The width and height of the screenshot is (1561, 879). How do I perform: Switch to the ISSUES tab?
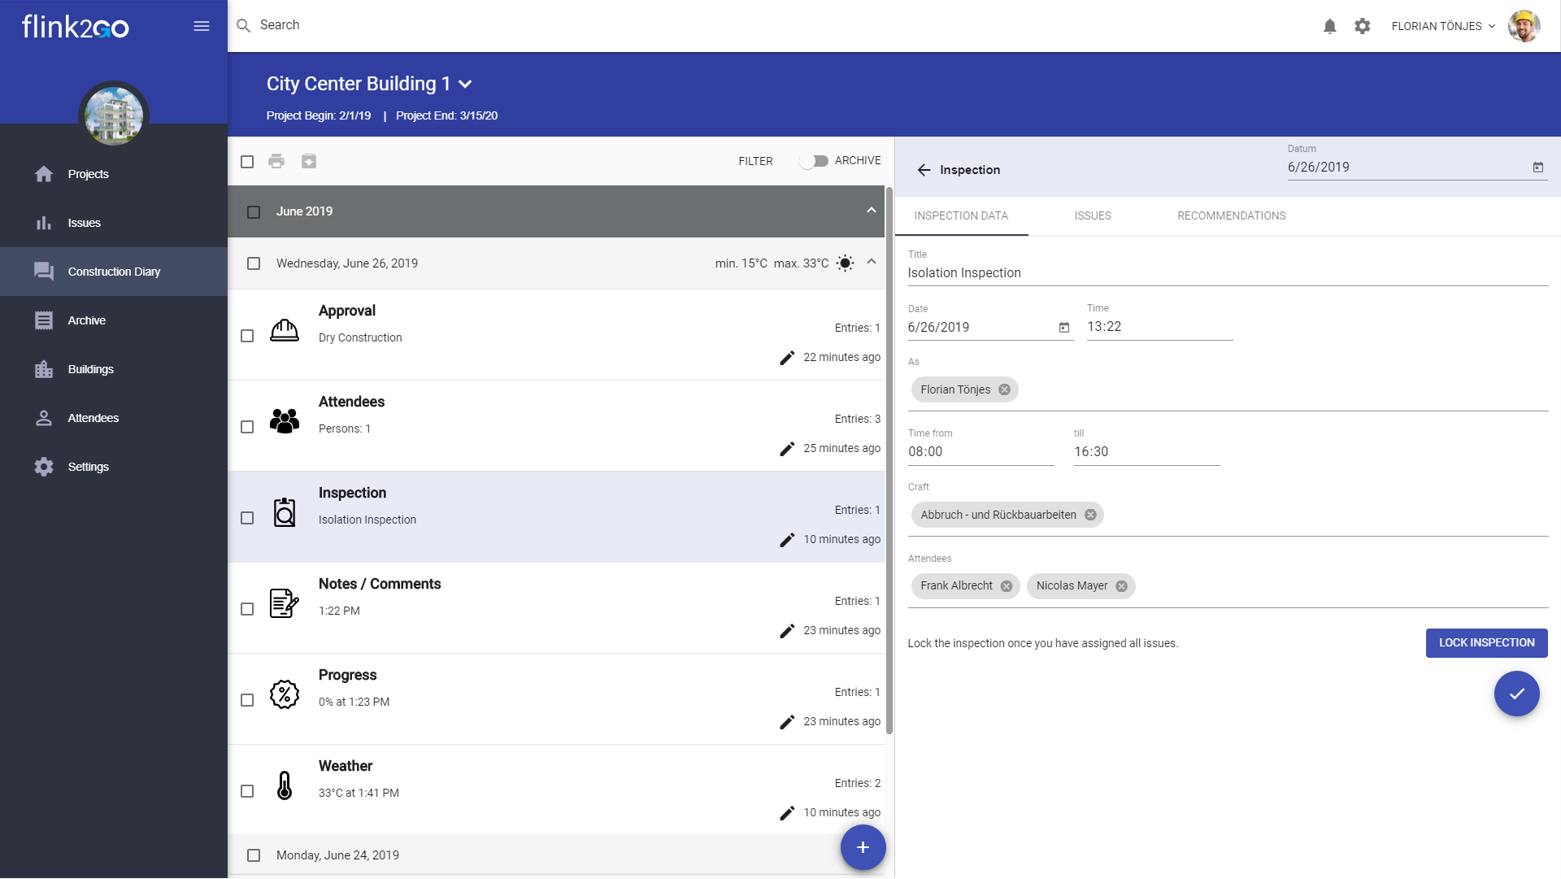tap(1092, 216)
